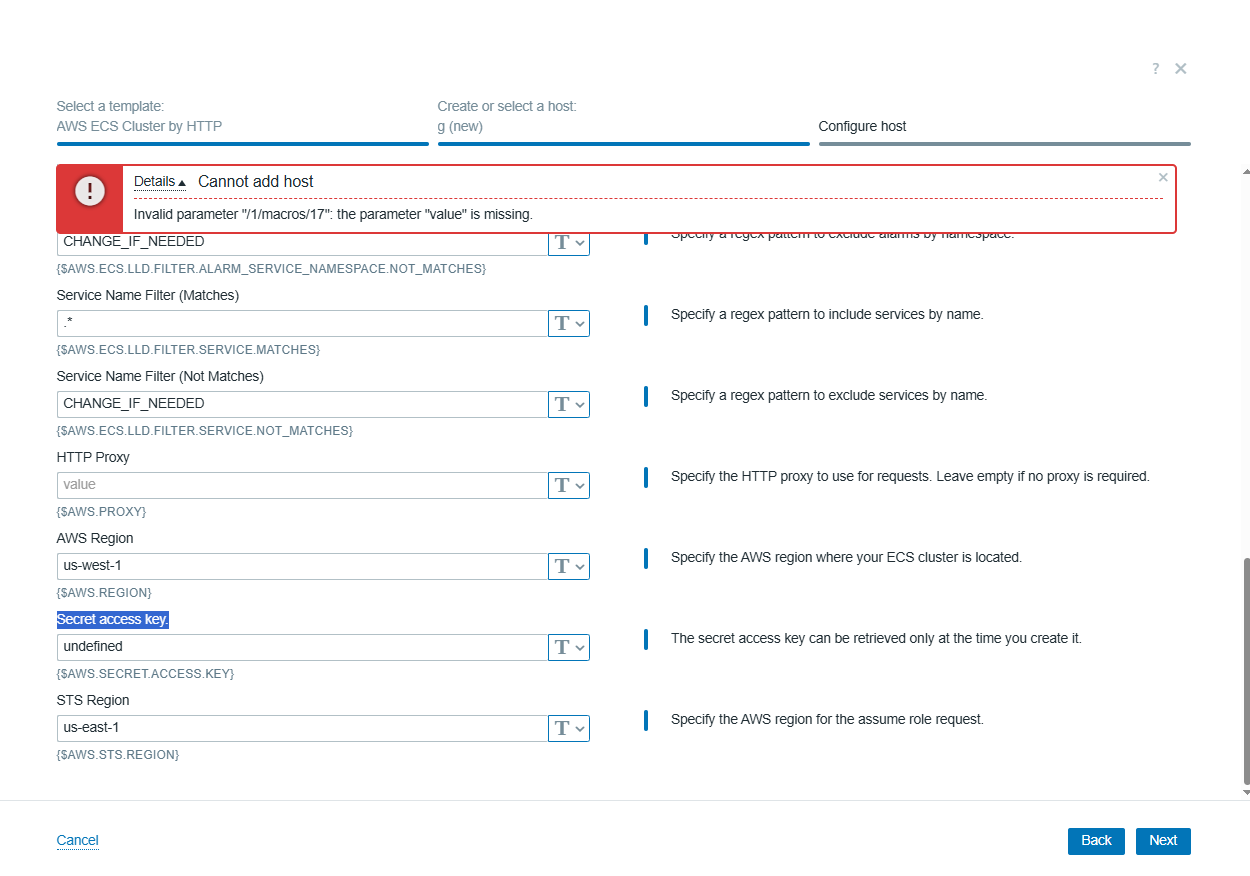Image resolution: width=1250 pixels, height=876 pixels.
Task: Click the {$AWS.ECS.LLD.FILTER.SERVICE.MATCHES} macro name
Action: tap(188, 350)
